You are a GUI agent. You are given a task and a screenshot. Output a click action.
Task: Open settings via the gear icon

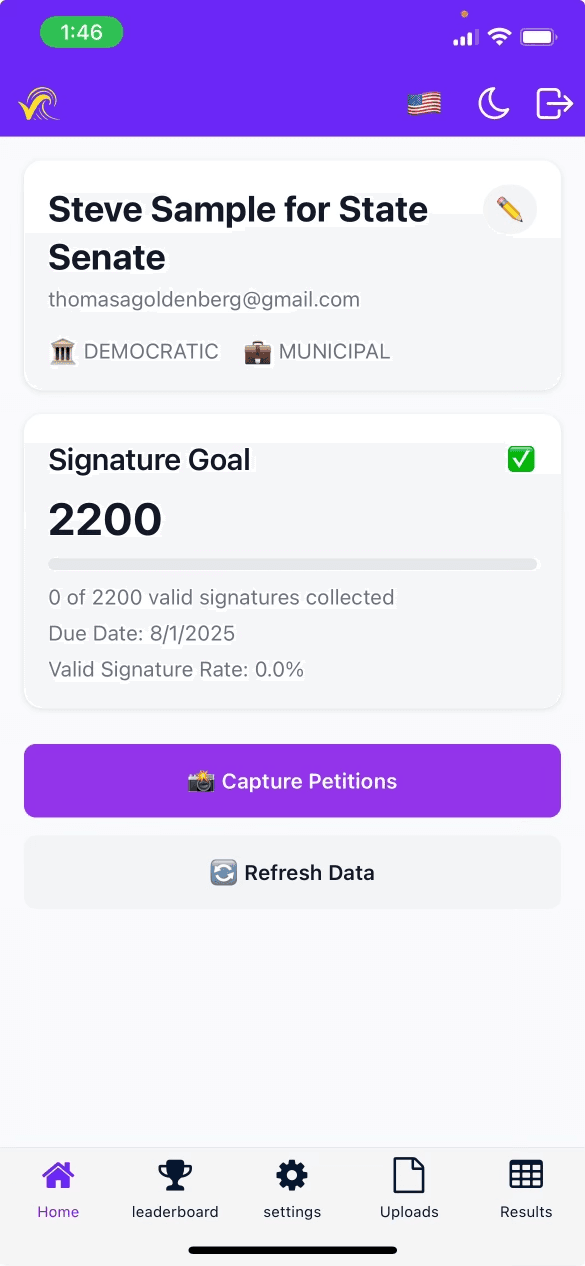point(292,1175)
